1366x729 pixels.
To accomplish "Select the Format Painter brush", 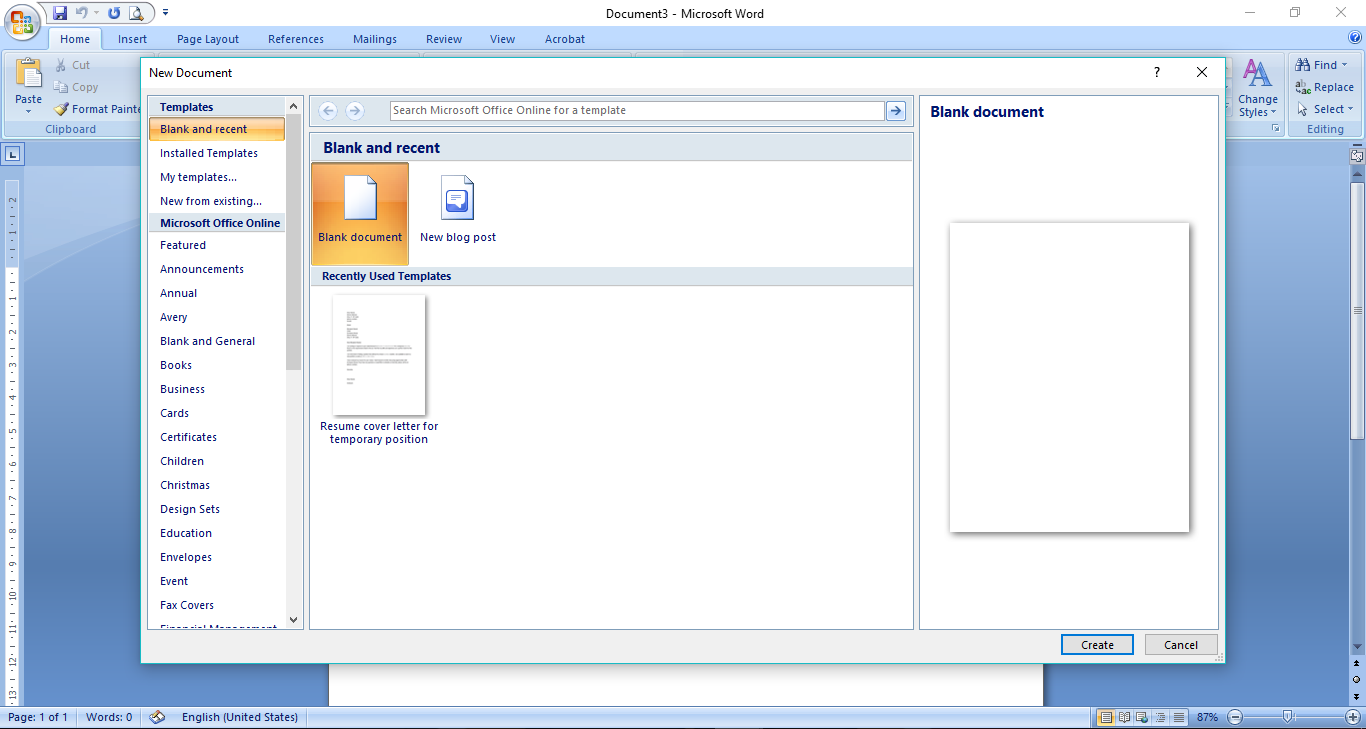I will pos(60,109).
